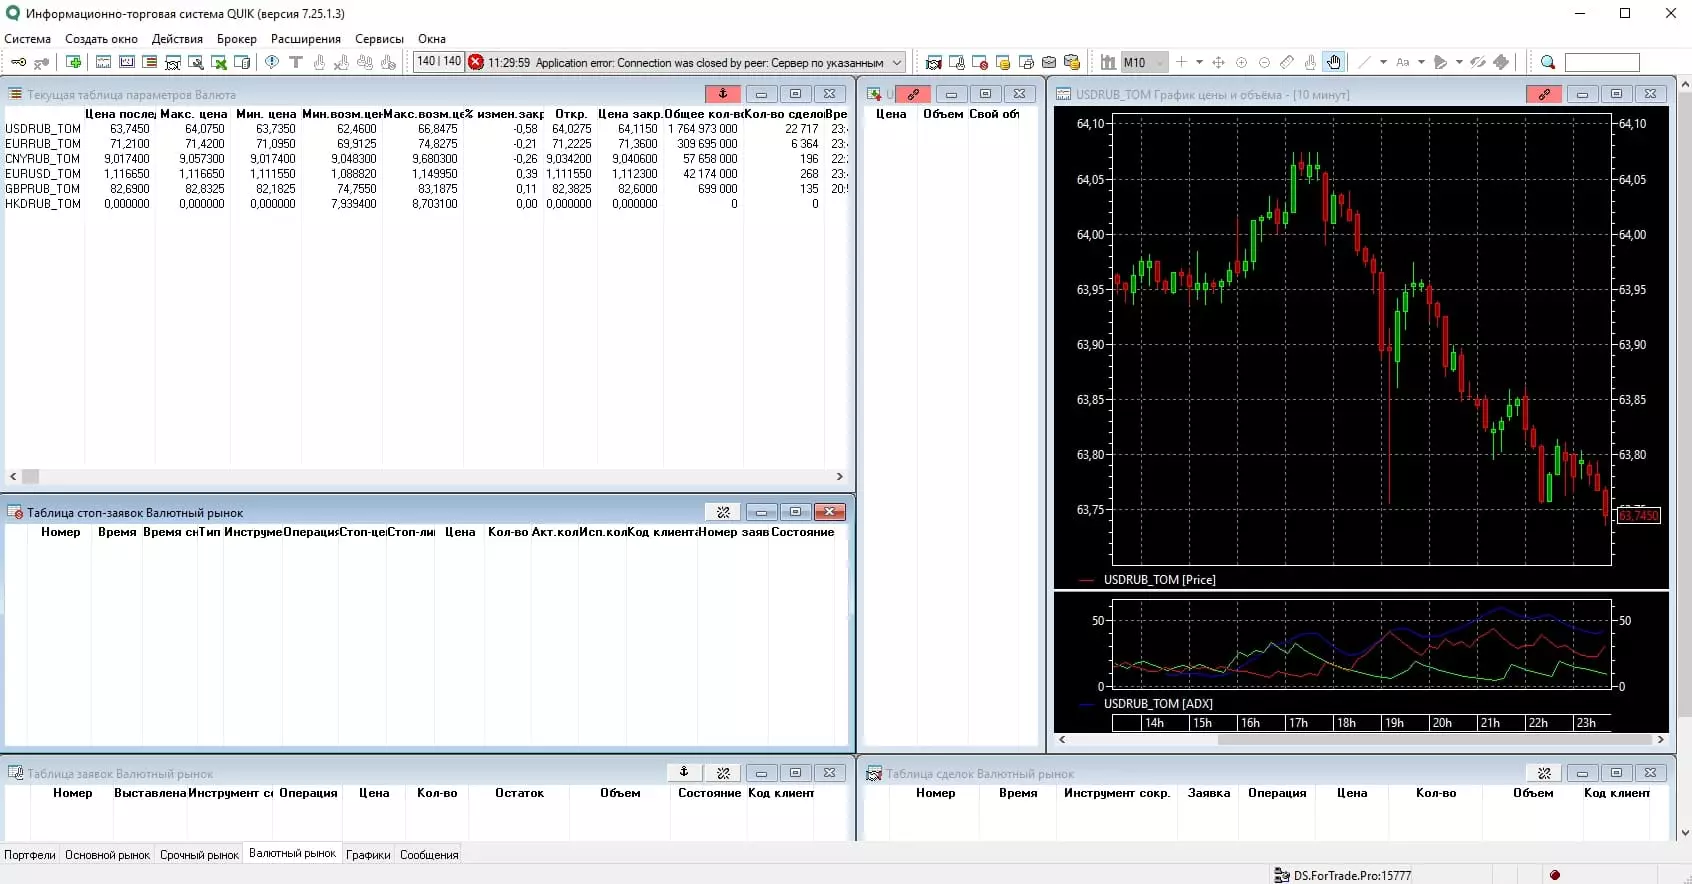Image resolution: width=1692 pixels, height=884 pixels.
Task: Toggle red link button on price chart window
Action: [1544, 94]
